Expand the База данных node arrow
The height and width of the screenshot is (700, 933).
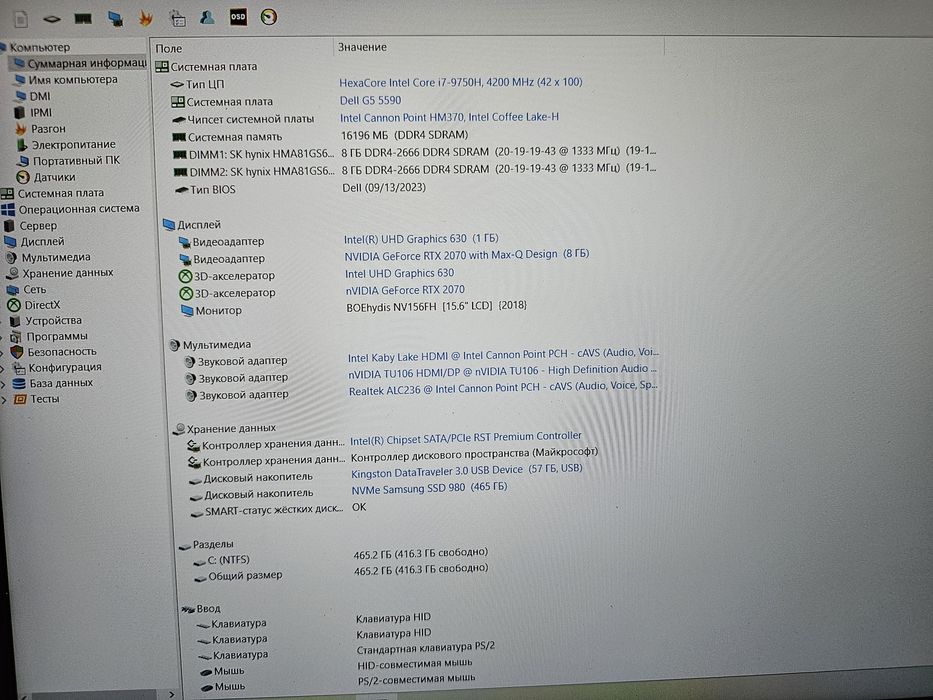[4, 384]
